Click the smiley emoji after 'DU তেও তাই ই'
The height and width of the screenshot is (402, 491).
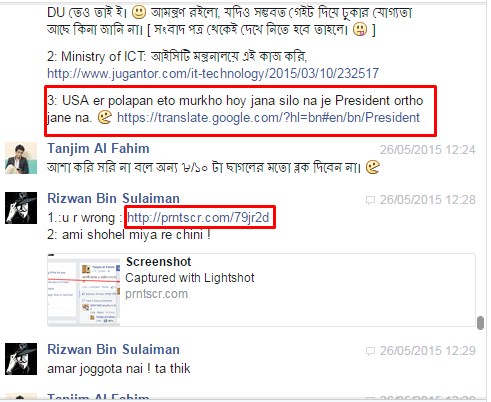pyautogui.click(x=139, y=13)
